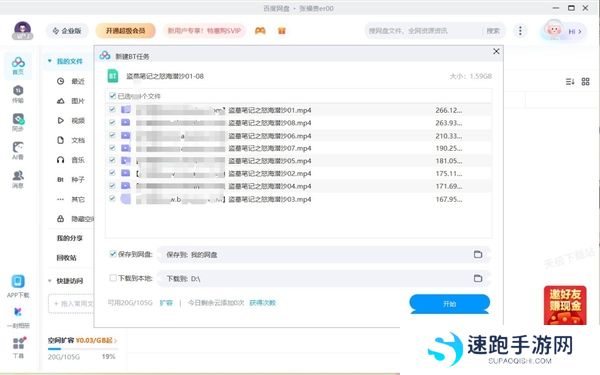Screen dimensions: 600x375
Task: Browse folder icon for 下载到 D:\
Action: point(478,278)
